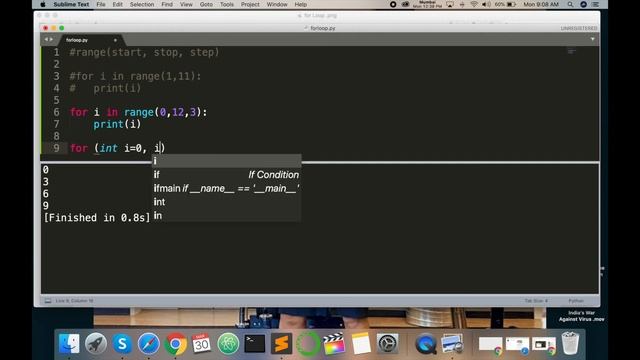This screenshot has width=640, height=360.
Task: Click line number 6 in gutter
Action: [56, 112]
